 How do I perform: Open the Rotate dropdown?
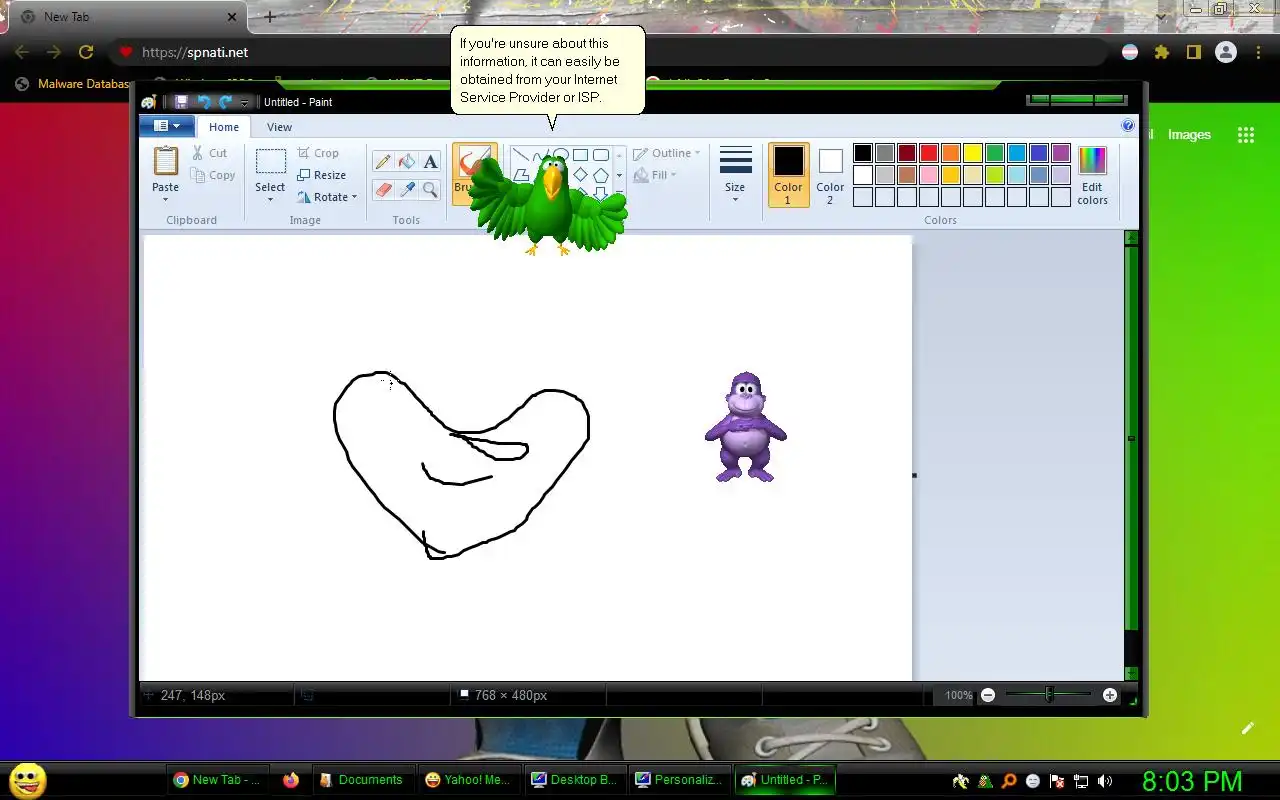[327, 197]
